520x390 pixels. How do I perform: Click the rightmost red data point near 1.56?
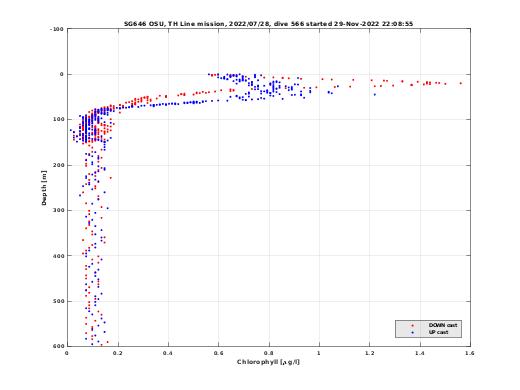point(461,83)
